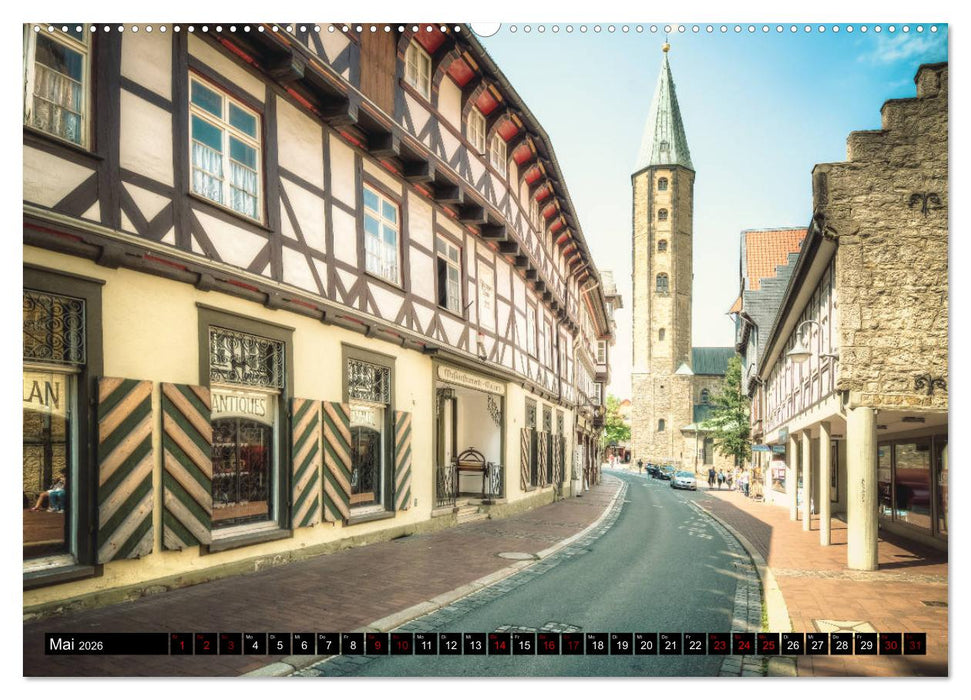Image resolution: width=971 pixels, height=700 pixels.
Task: Click date cell 20
Action: 645,645
